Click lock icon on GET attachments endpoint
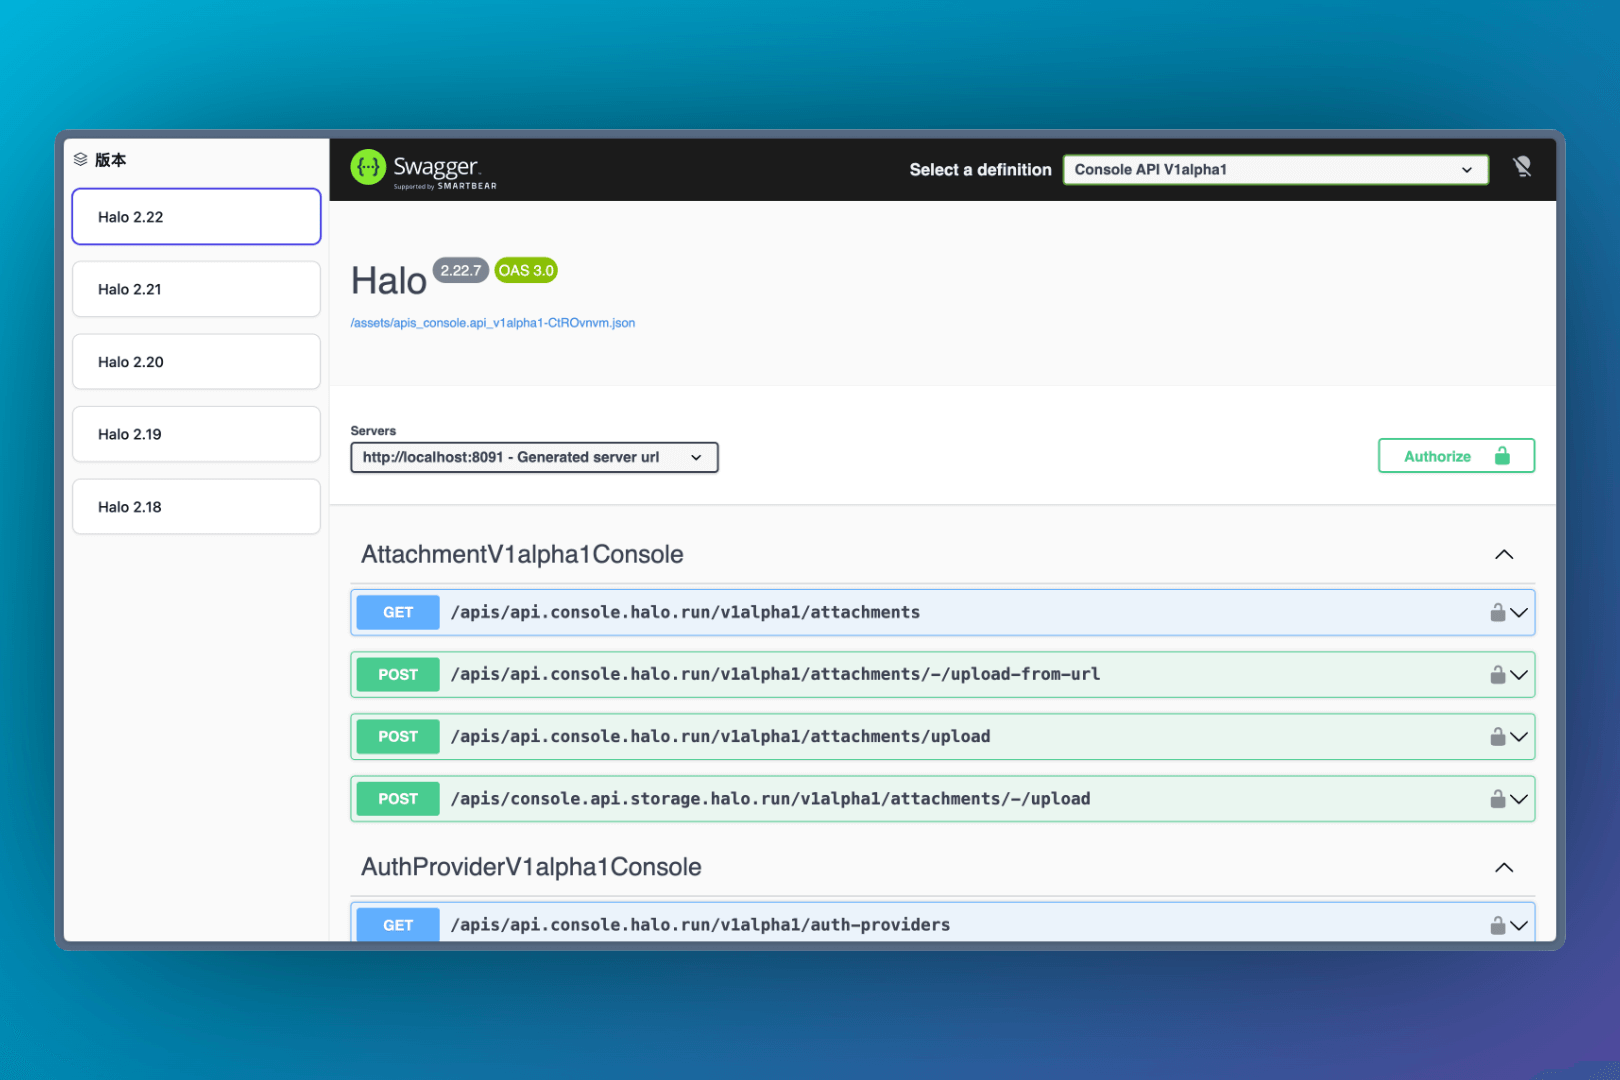 [1497, 613]
